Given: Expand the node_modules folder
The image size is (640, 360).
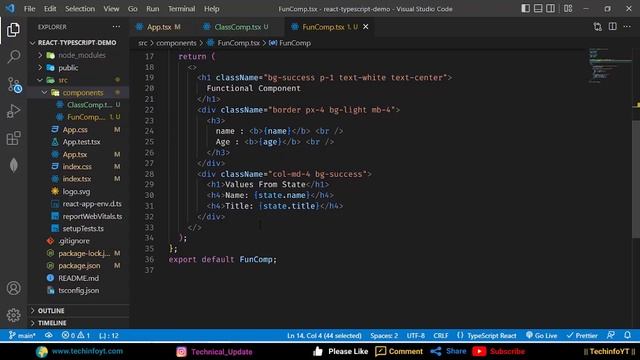Looking at the screenshot, I should pos(82,55).
